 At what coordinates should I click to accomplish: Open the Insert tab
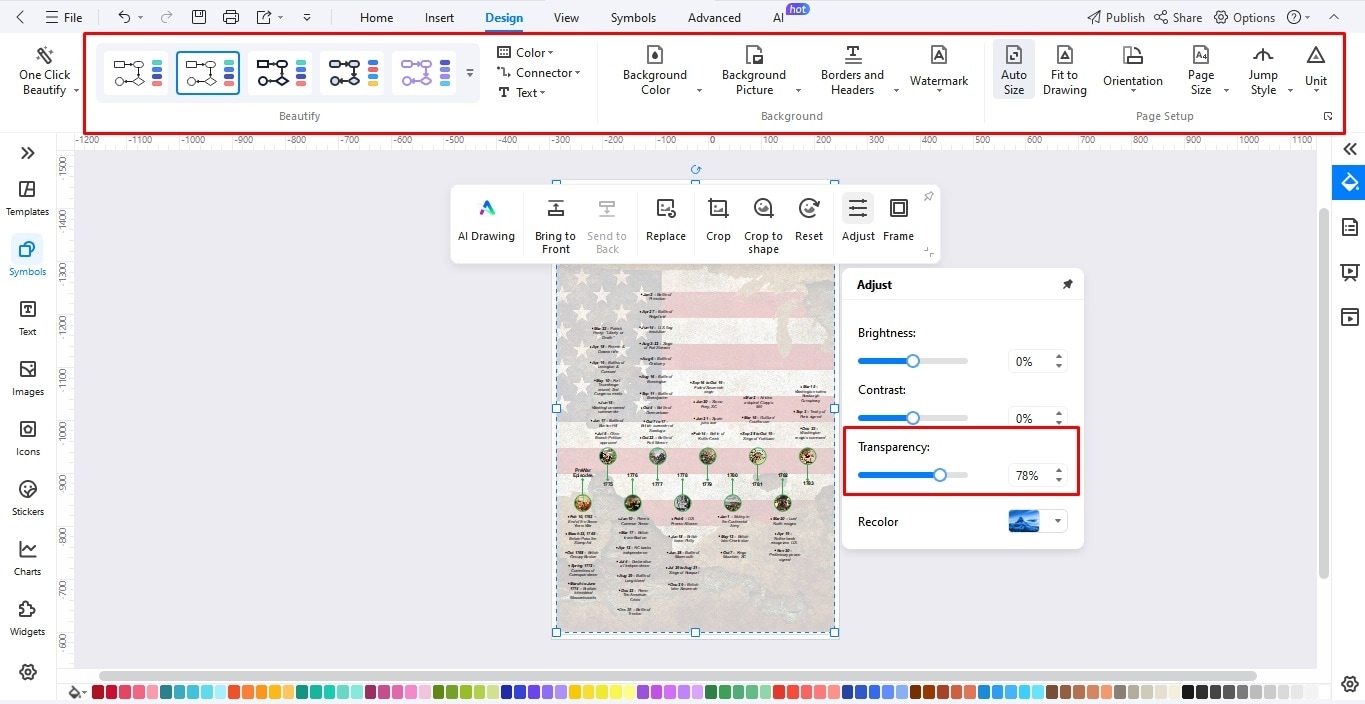(439, 18)
